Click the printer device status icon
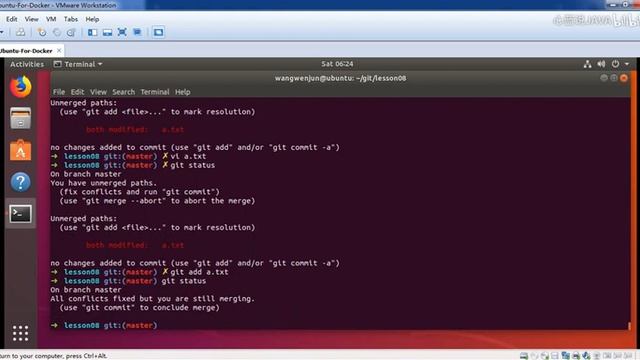Image resolution: width=640 pixels, height=360 pixels. tap(576, 356)
